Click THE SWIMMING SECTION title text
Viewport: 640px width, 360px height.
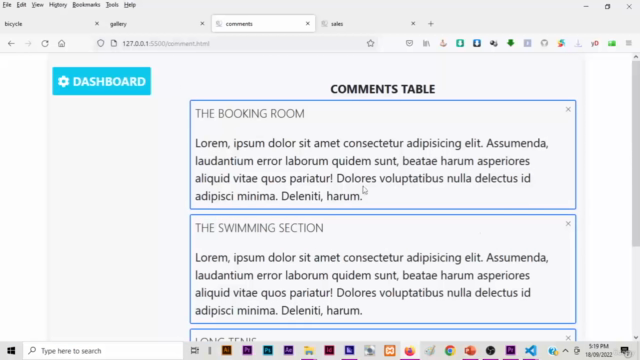[259, 228]
